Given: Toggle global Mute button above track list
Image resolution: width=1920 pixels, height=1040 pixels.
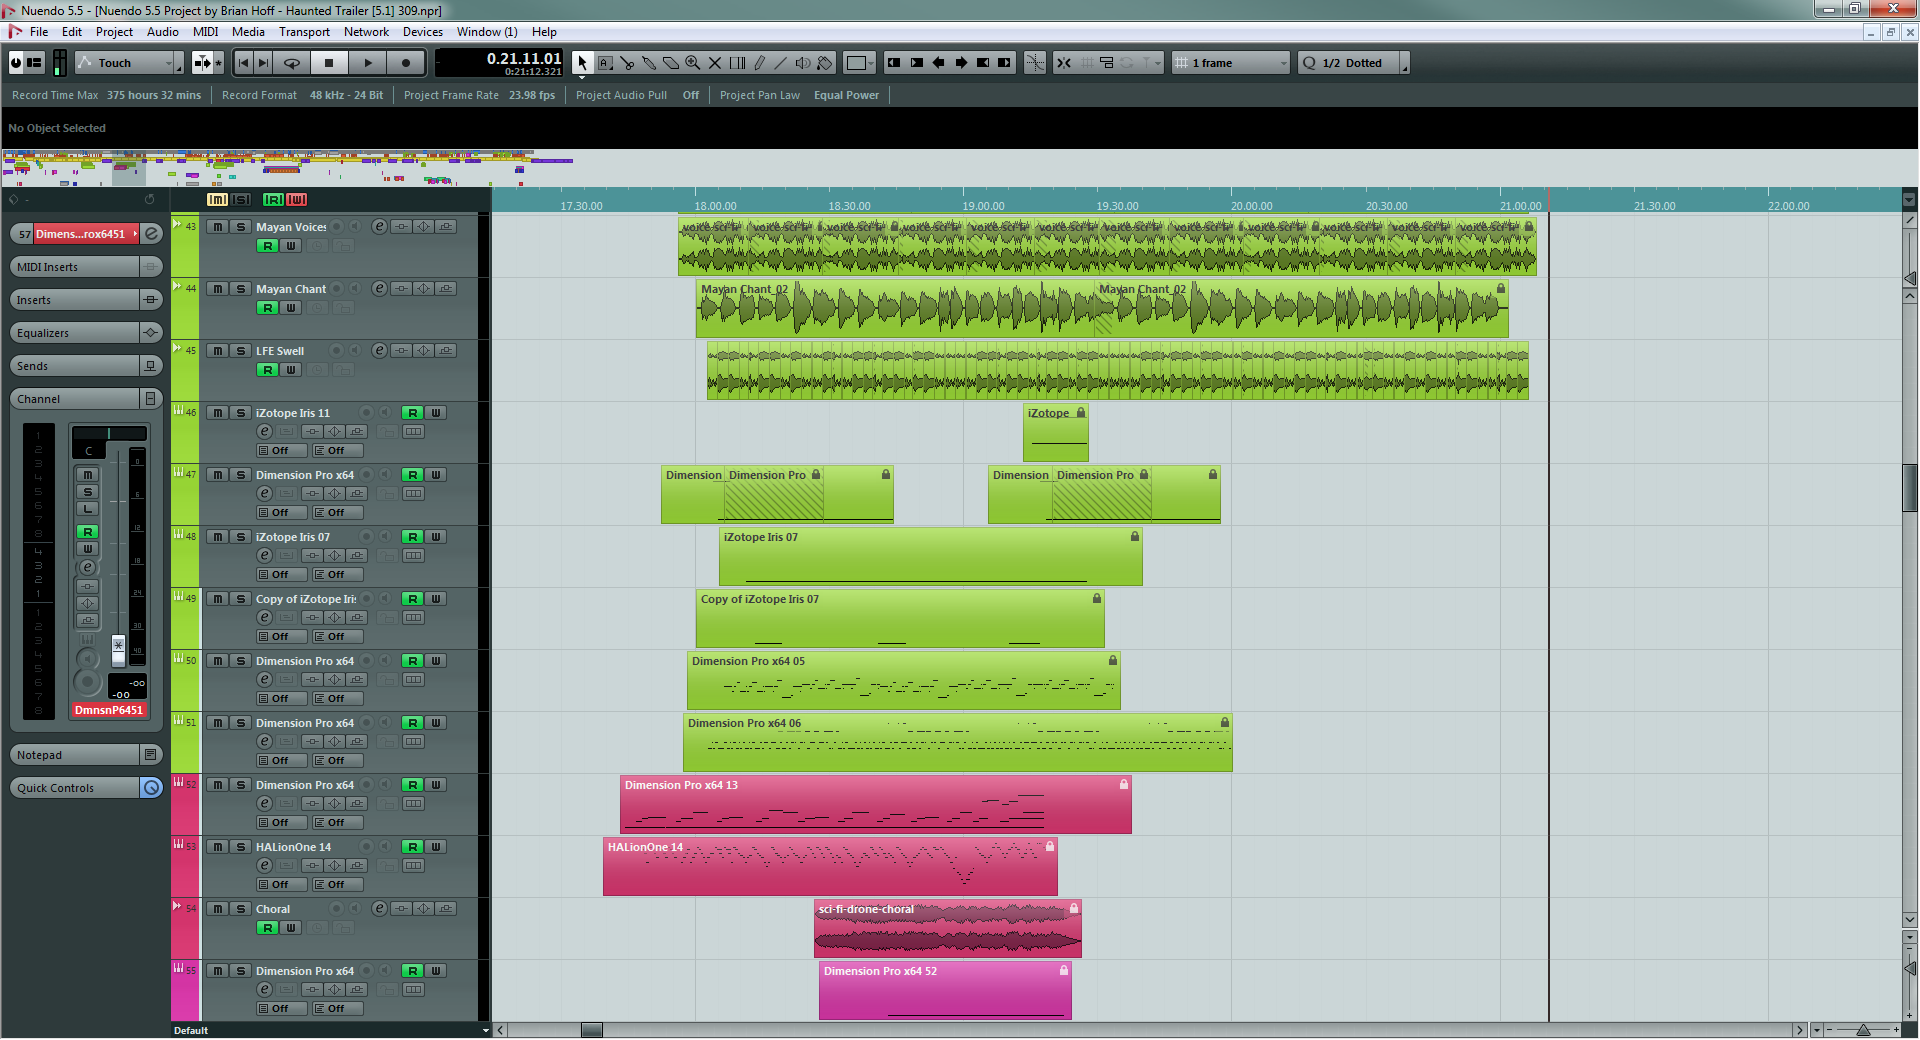Looking at the screenshot, I should point(217,200).
